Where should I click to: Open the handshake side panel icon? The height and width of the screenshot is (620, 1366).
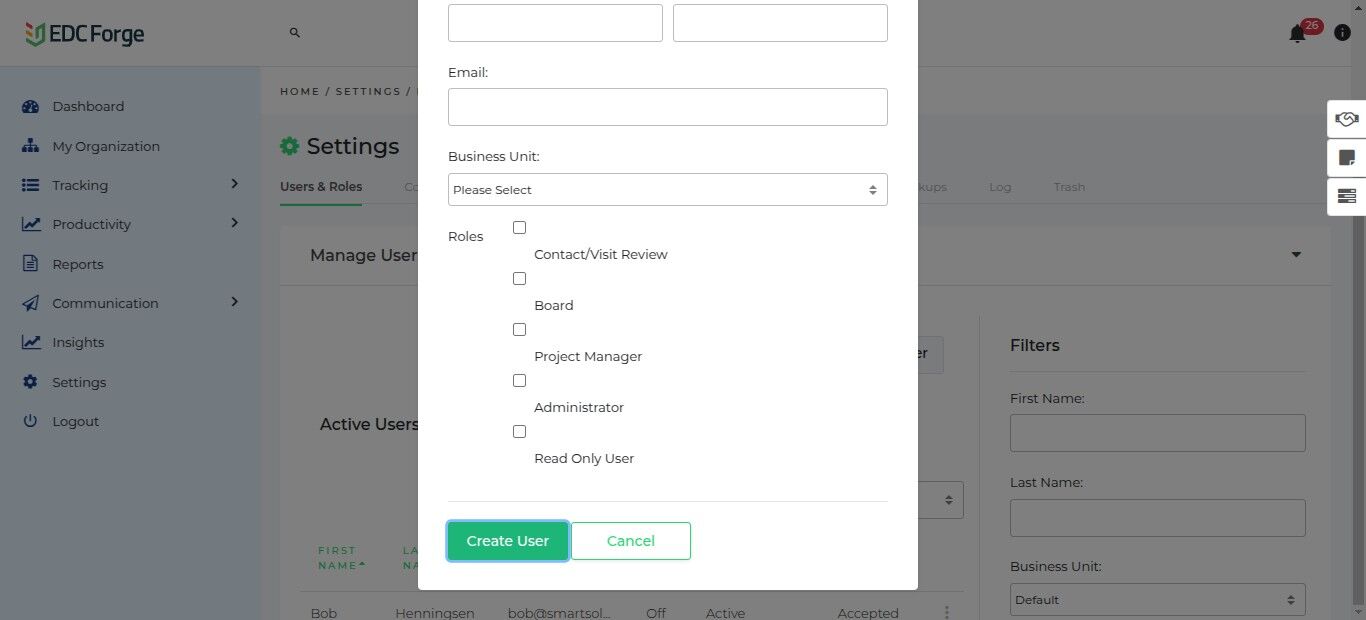tap(1346, 119)
